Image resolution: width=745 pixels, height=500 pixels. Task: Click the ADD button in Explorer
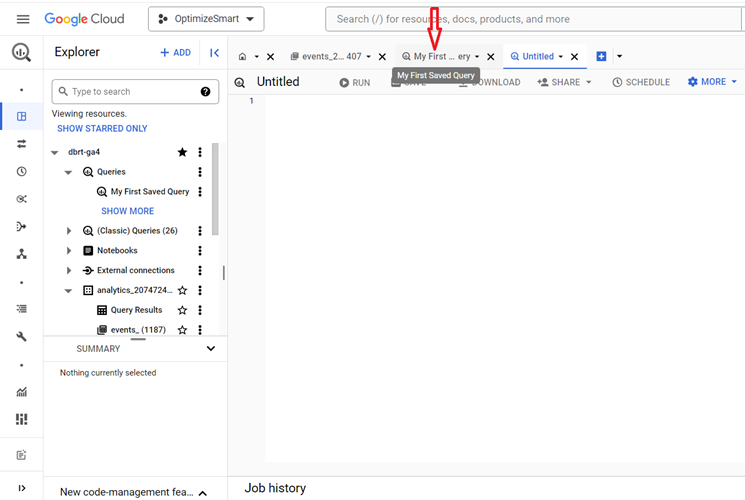(175, 52)
